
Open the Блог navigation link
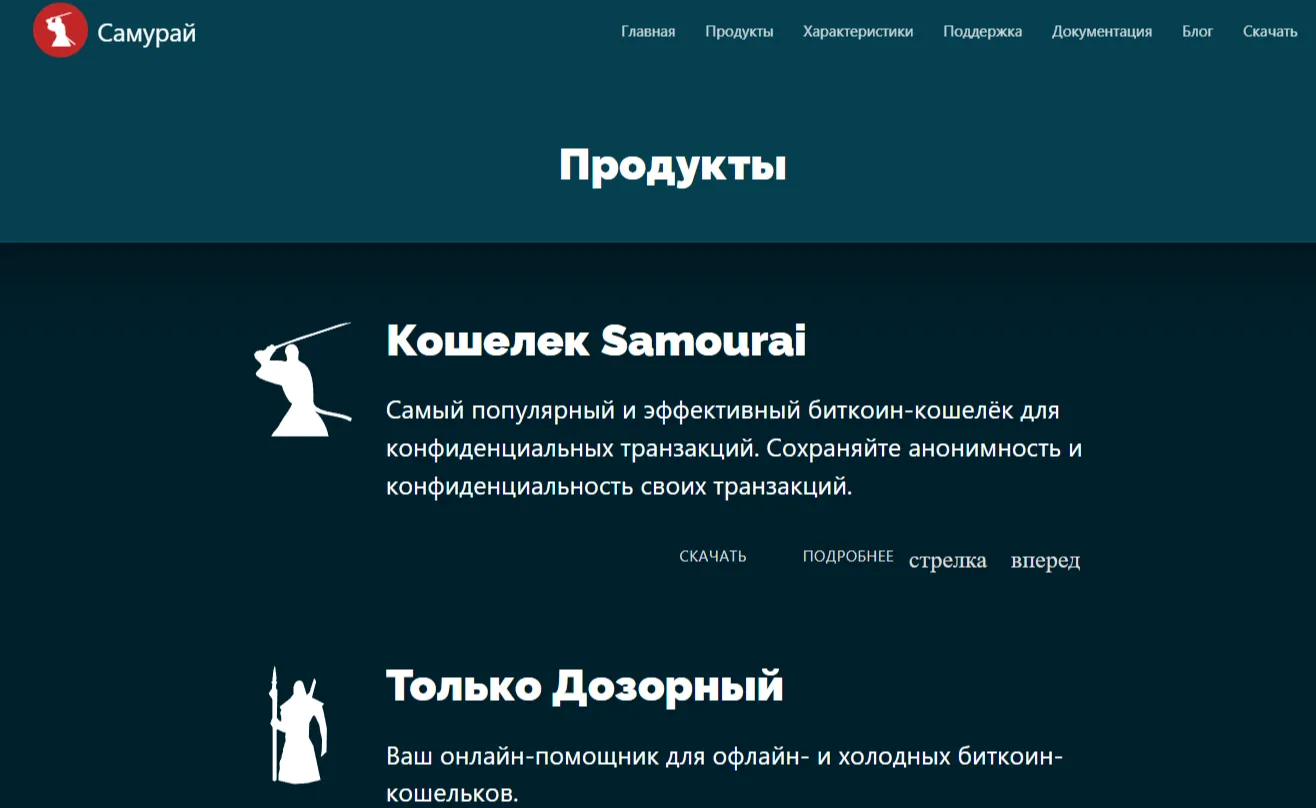point(1197,32)
